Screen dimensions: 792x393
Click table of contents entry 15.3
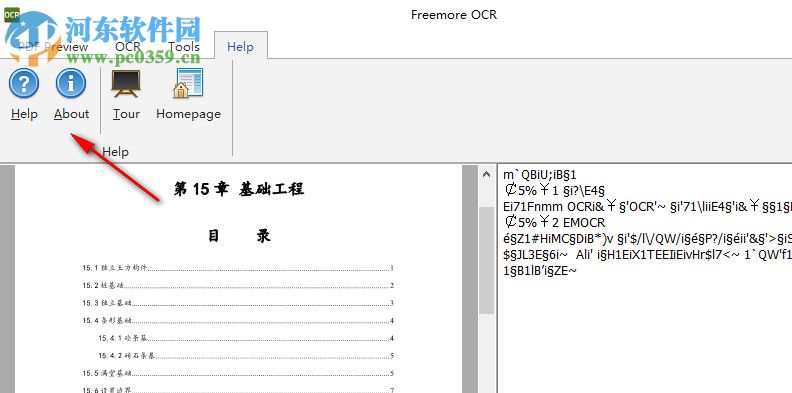tap(238, 303)
